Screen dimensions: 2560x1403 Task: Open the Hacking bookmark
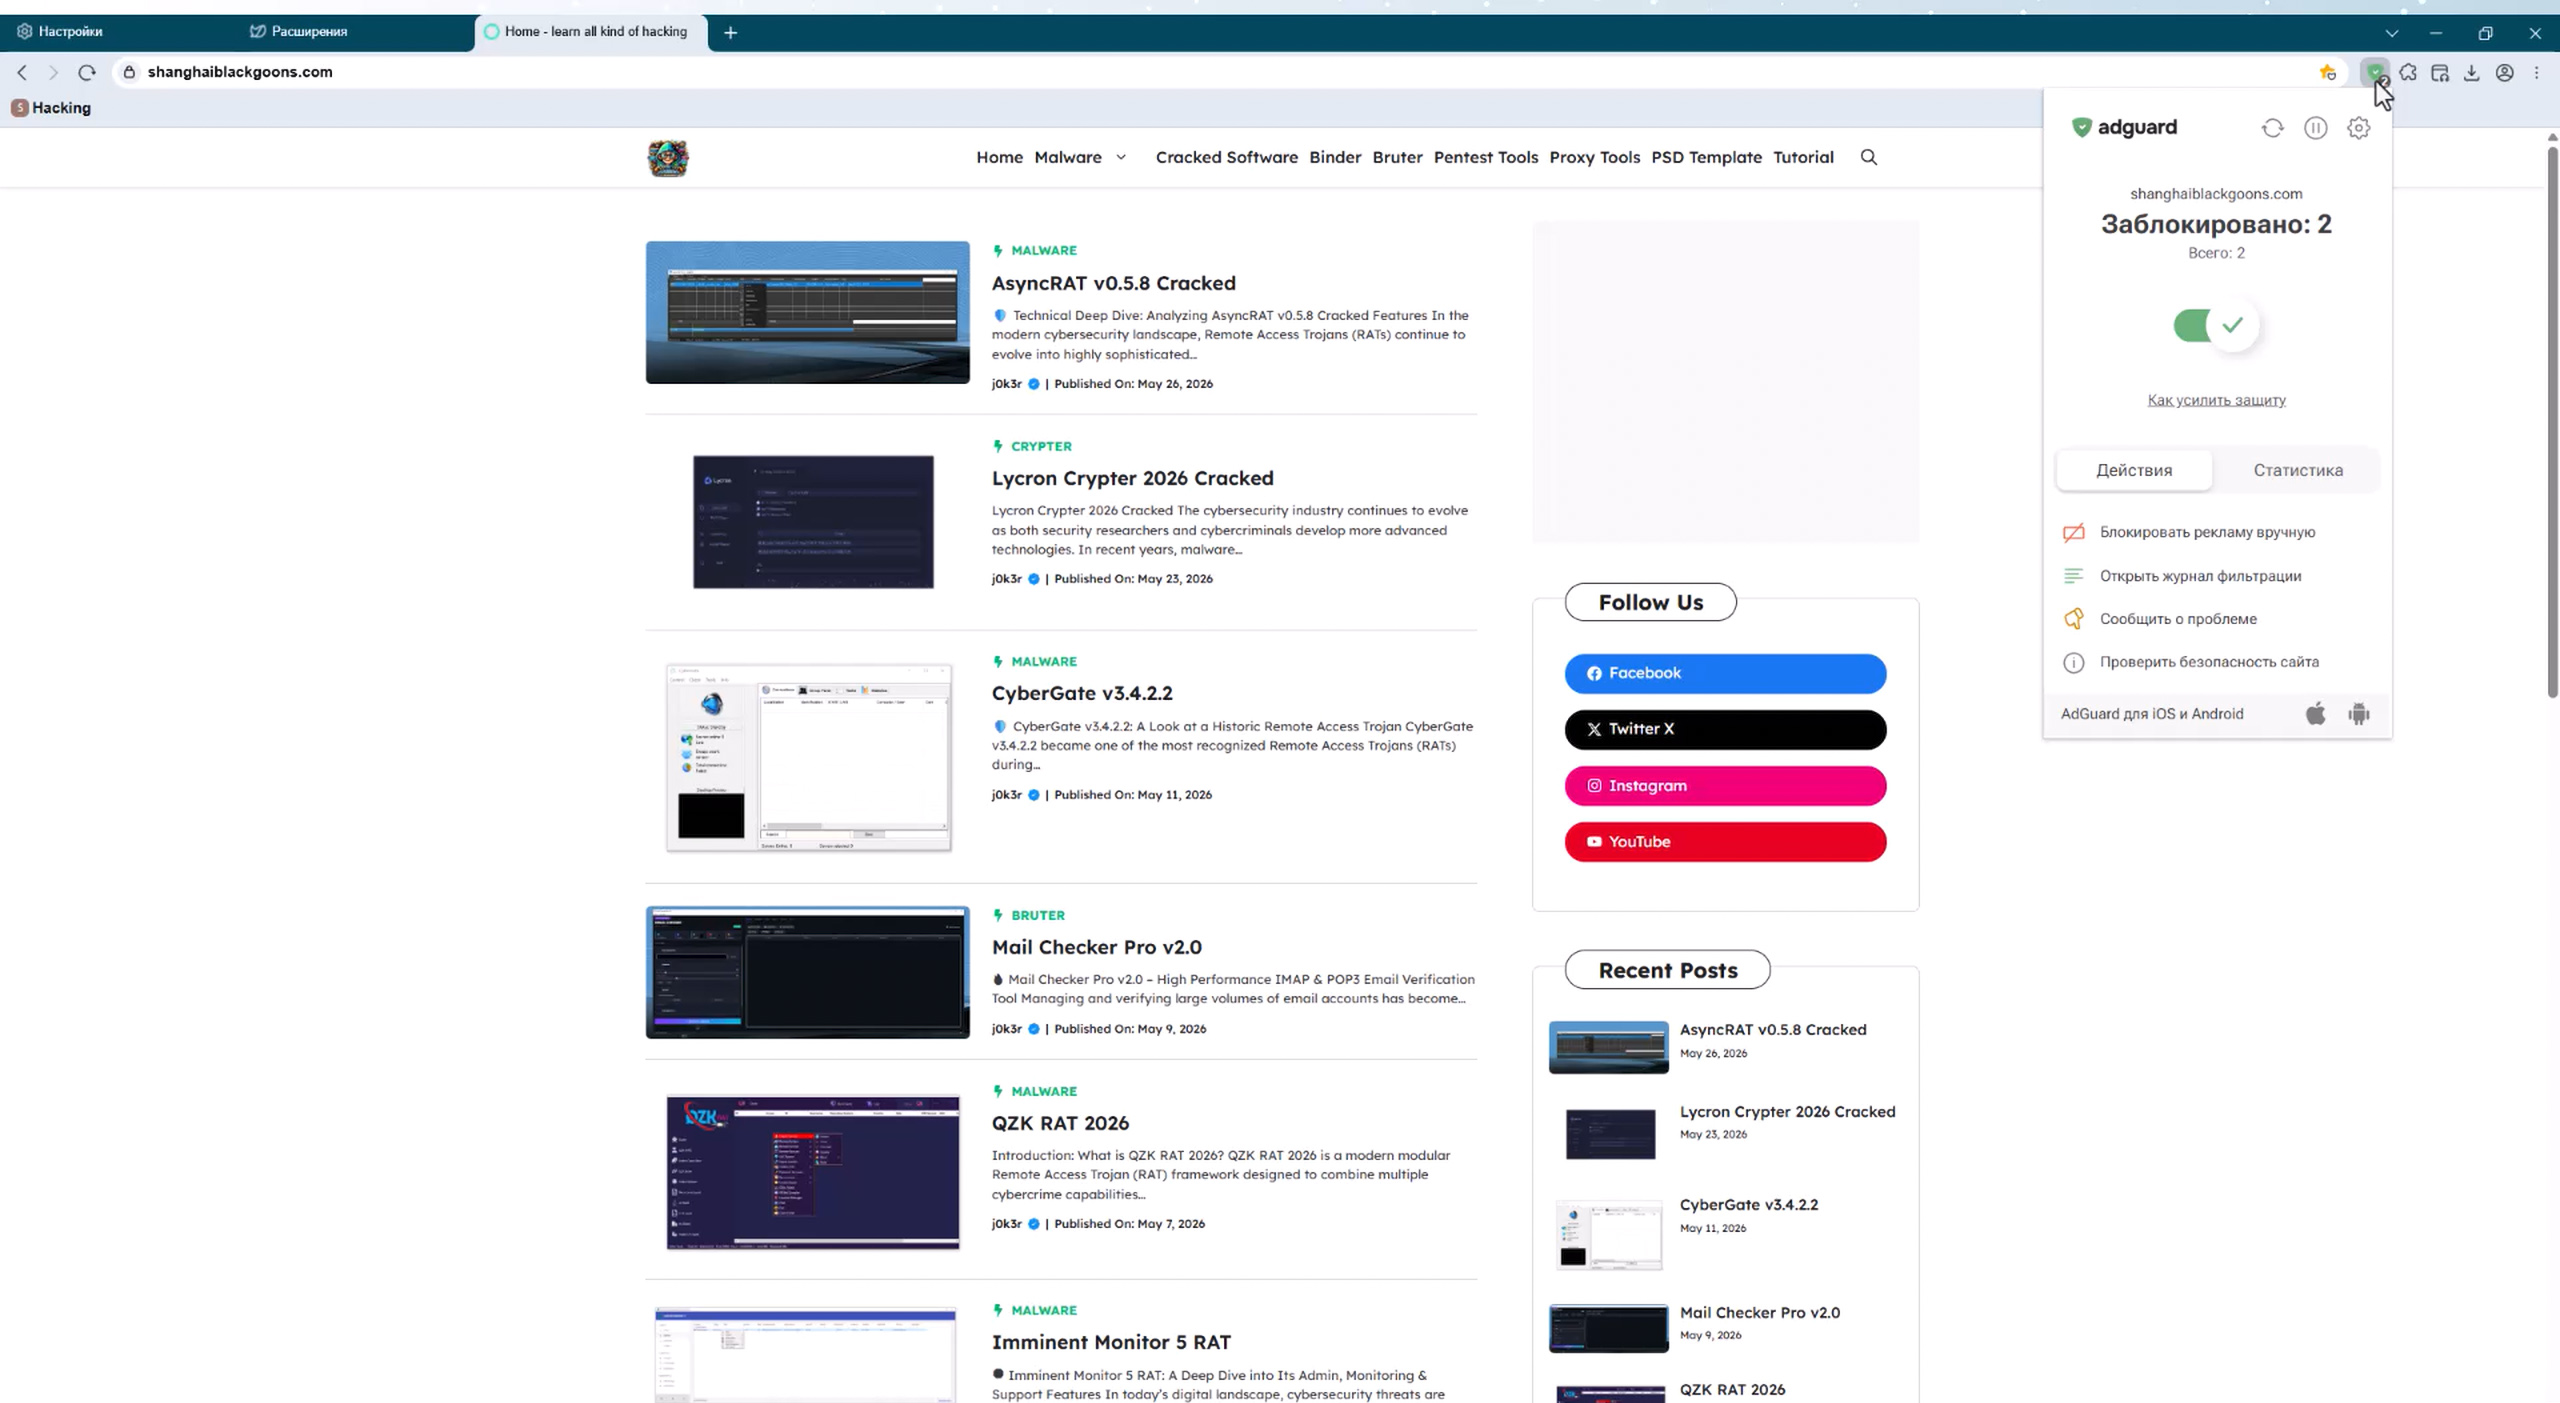(x=51, y=108)
